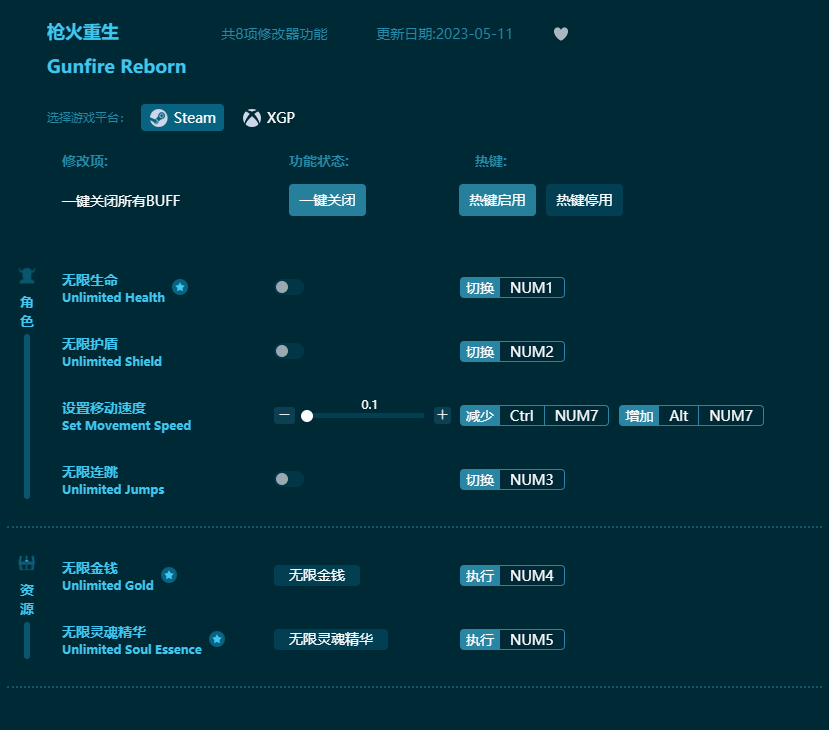Enable the Unlimited Health toggle
The width and height of the screenshot is (829, 730).
tap(289, 287)
